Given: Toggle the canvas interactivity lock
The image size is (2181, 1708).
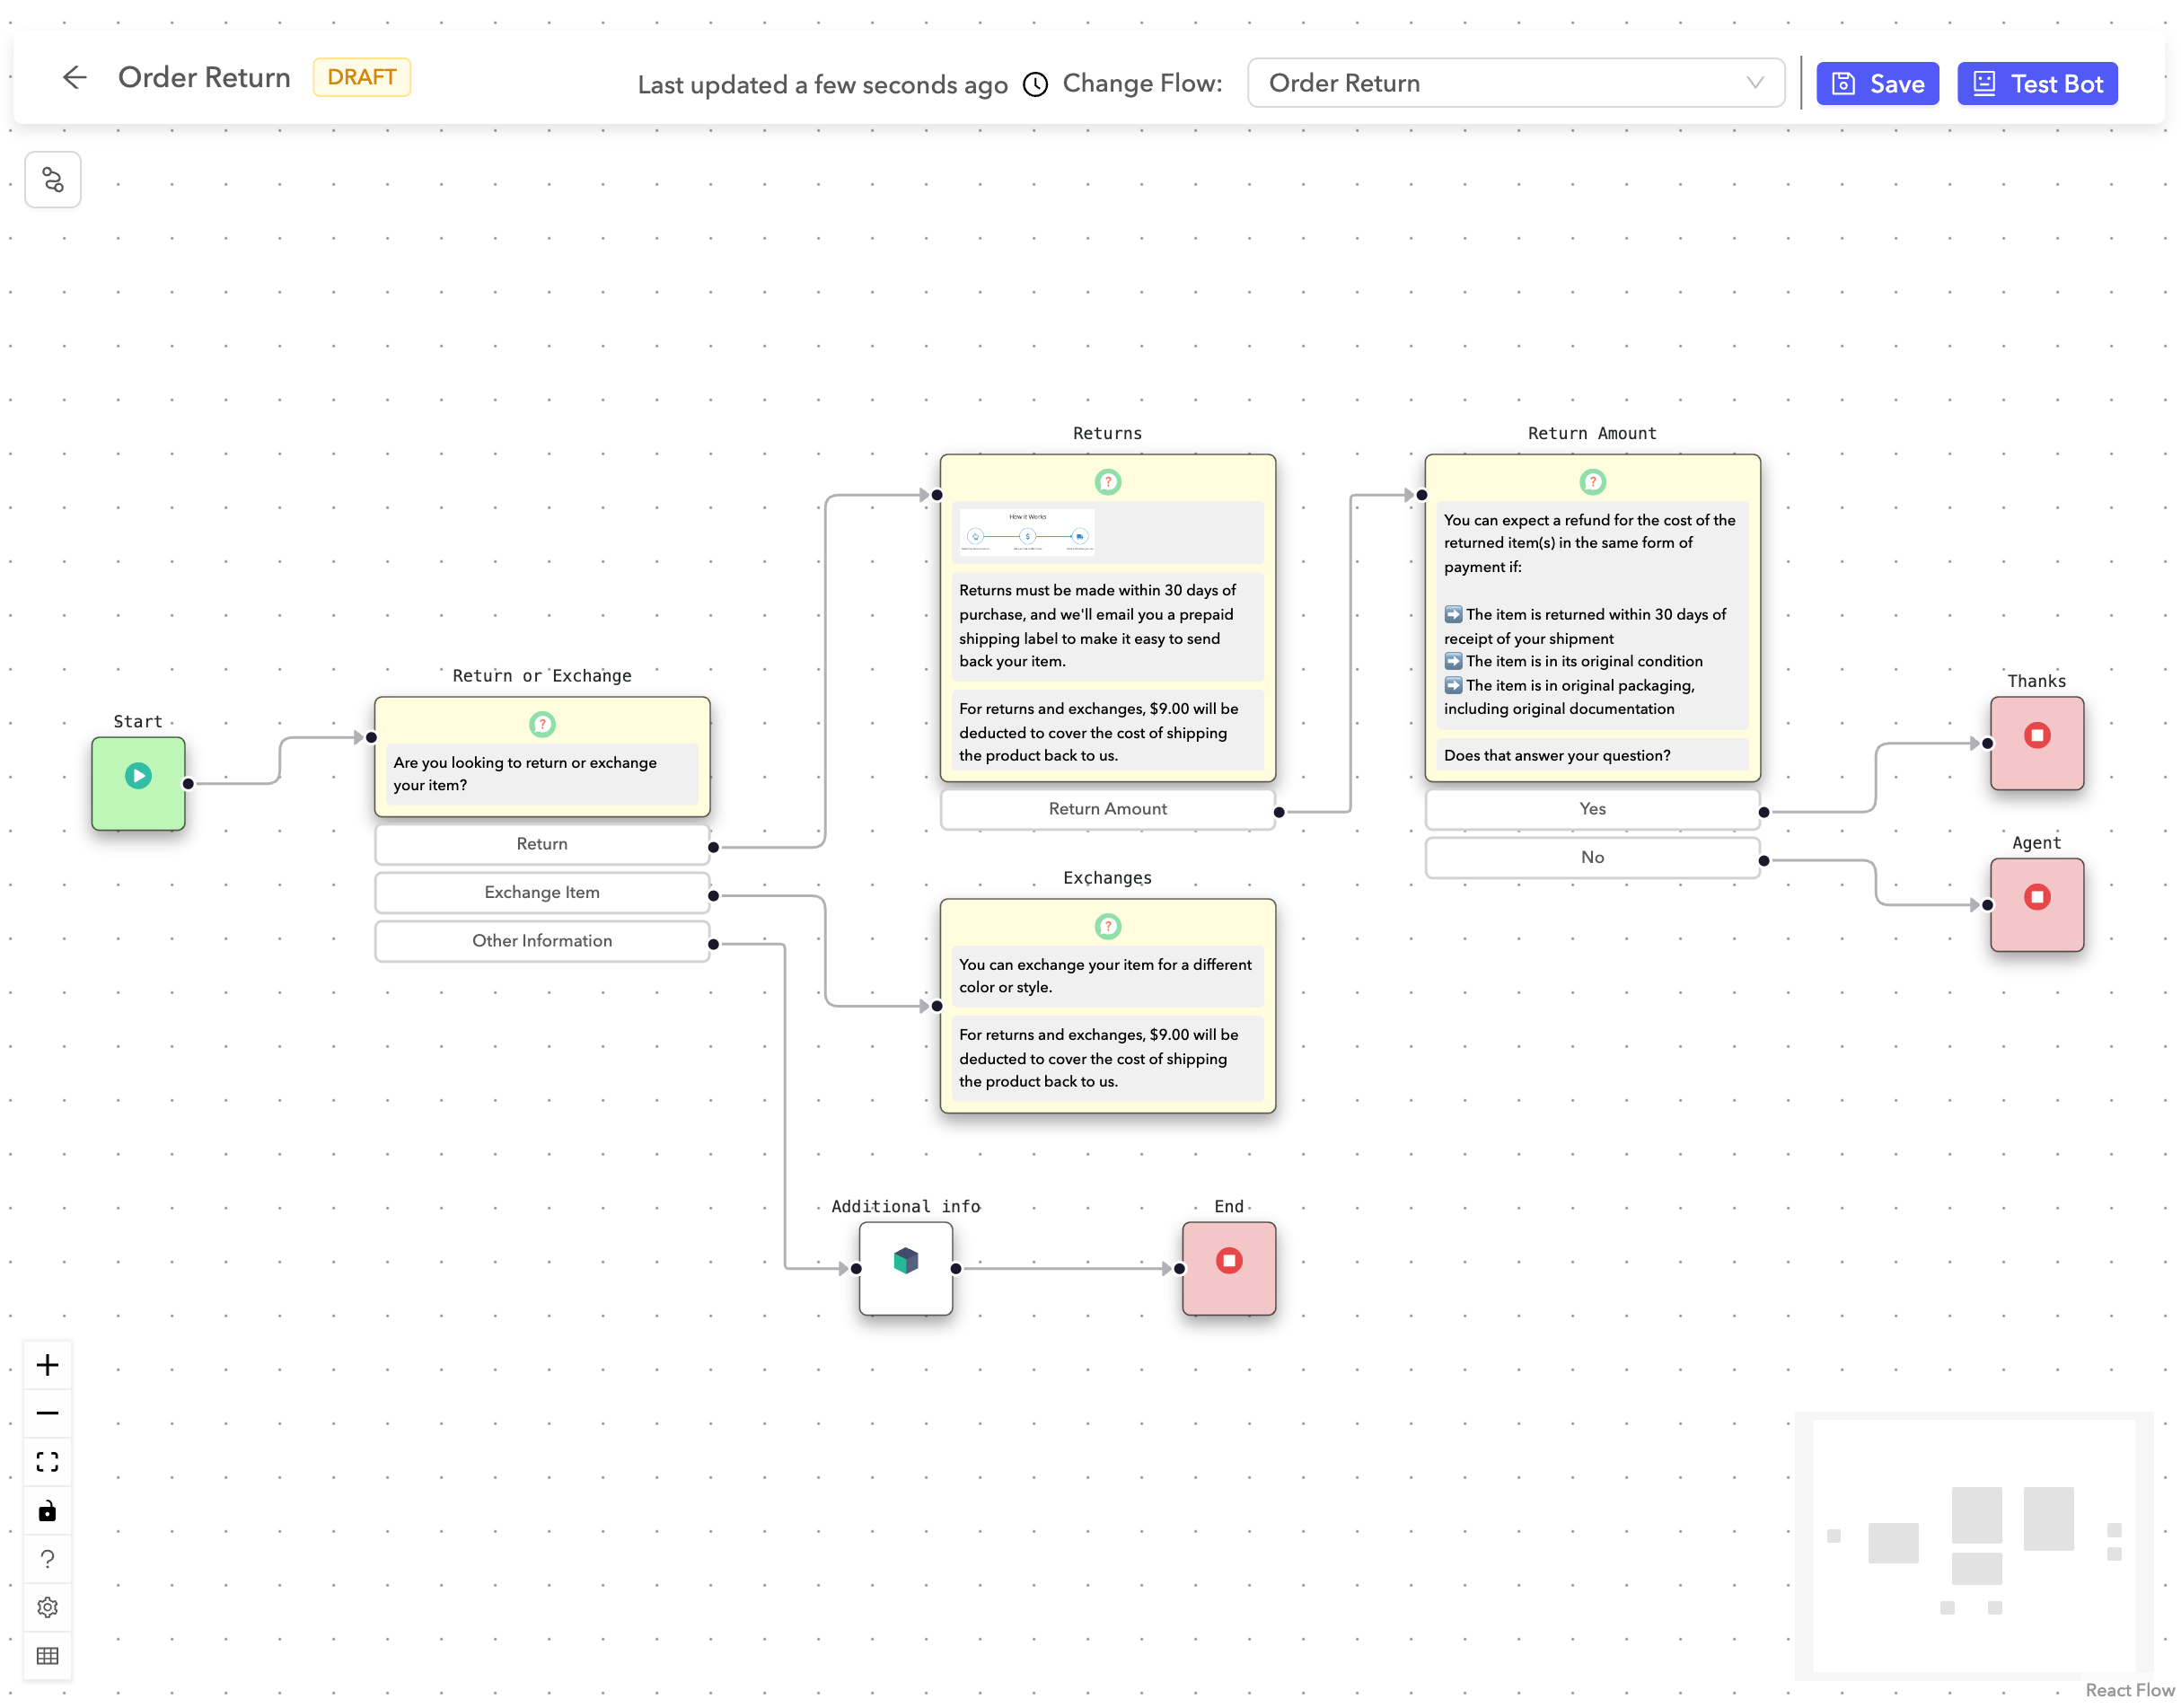Looking at the screenshot, I should pyautogui.click(x=47, y=1510).
